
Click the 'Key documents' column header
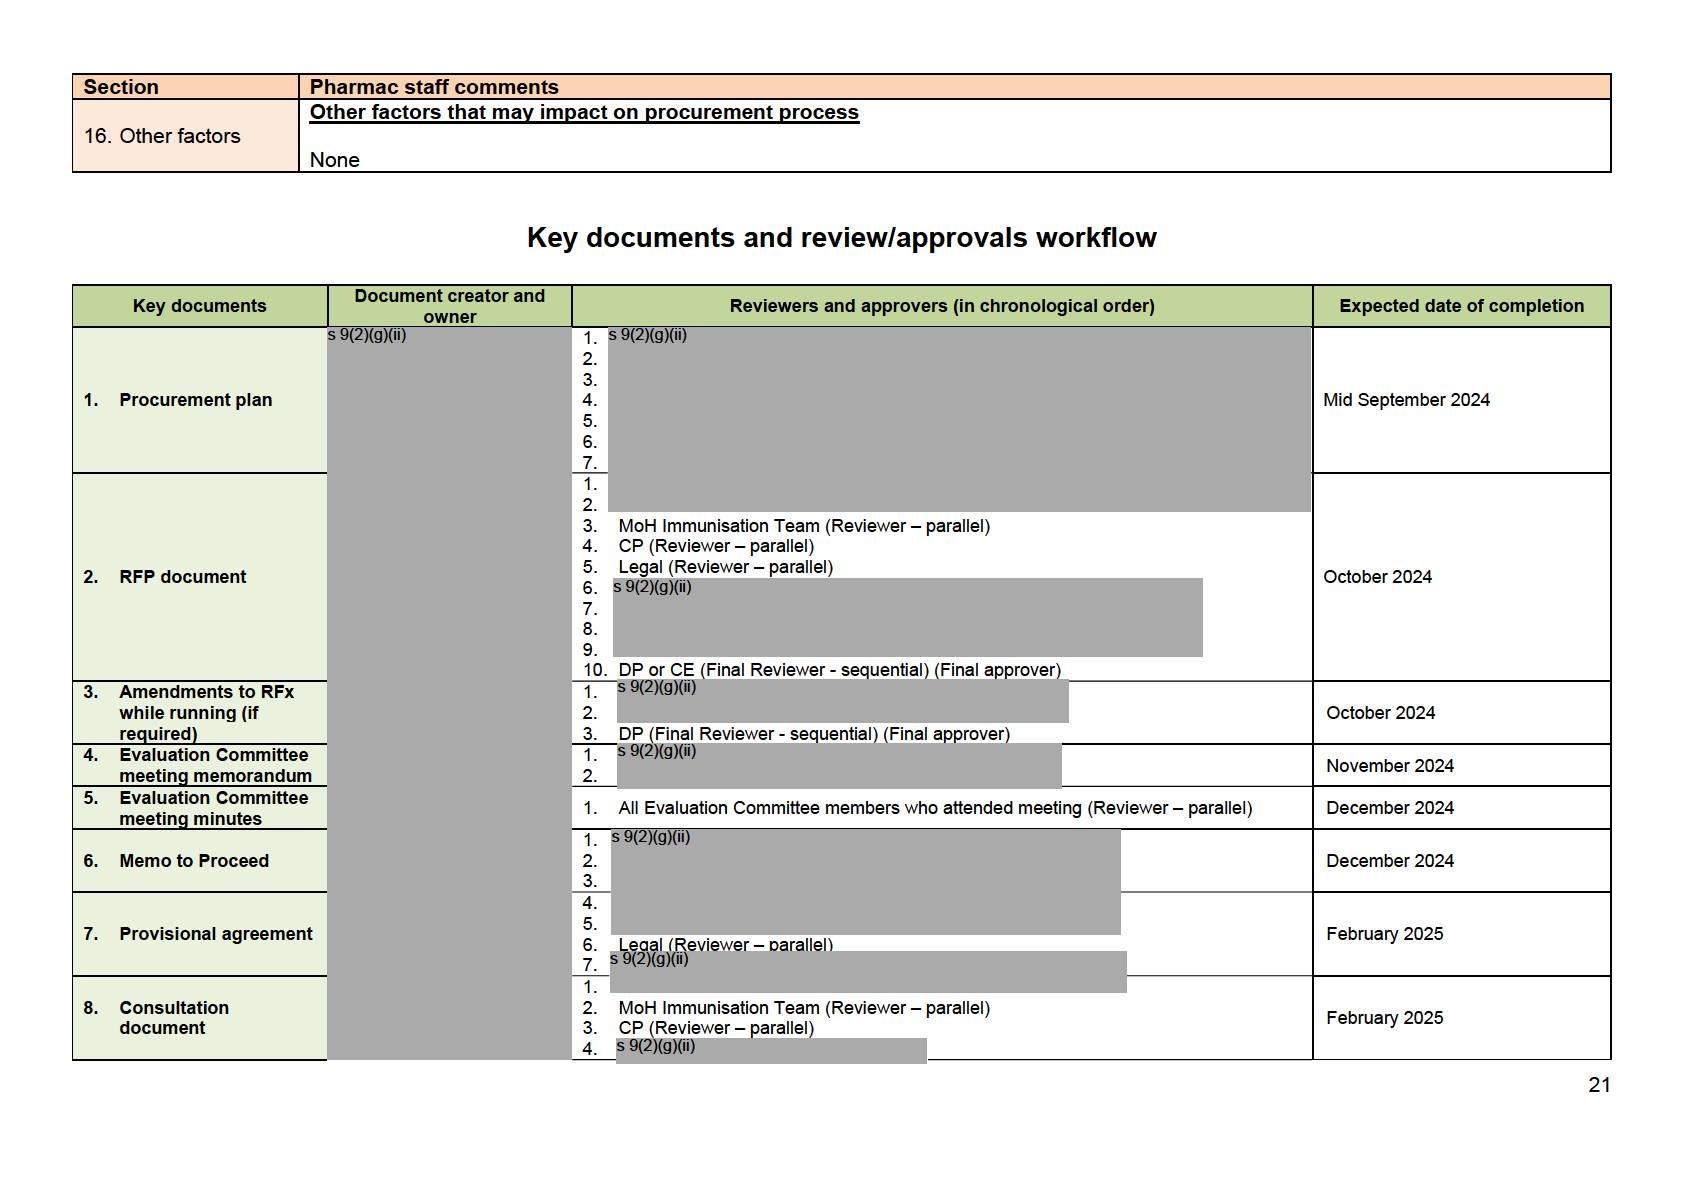199,306
